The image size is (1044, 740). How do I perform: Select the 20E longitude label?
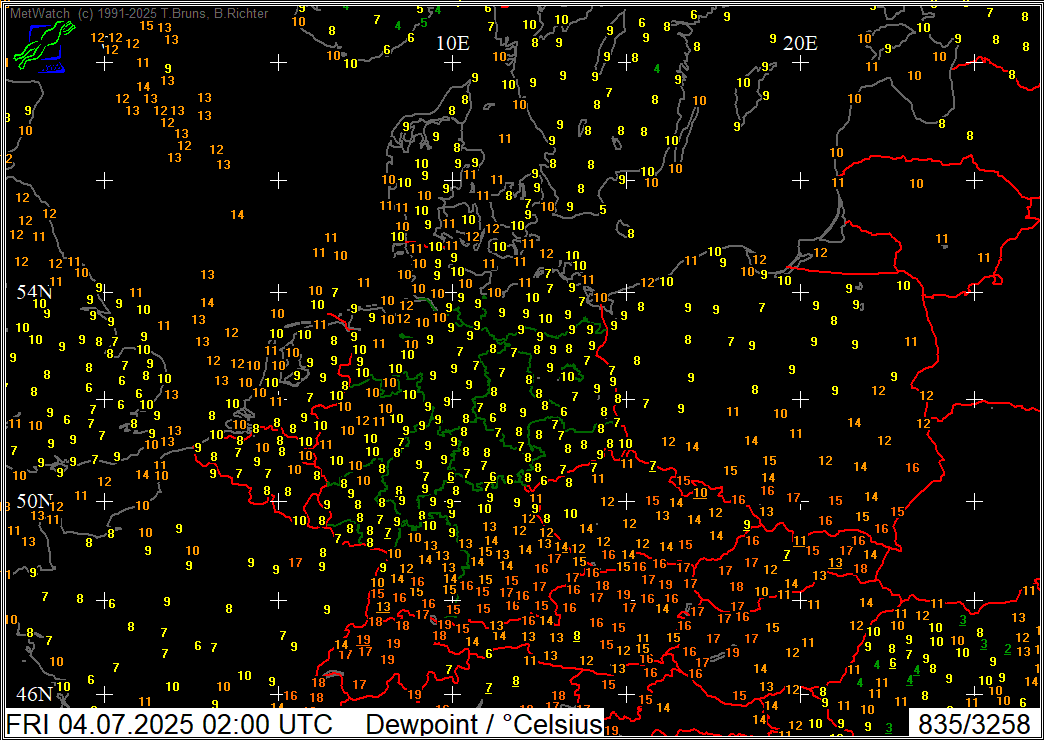800,44
